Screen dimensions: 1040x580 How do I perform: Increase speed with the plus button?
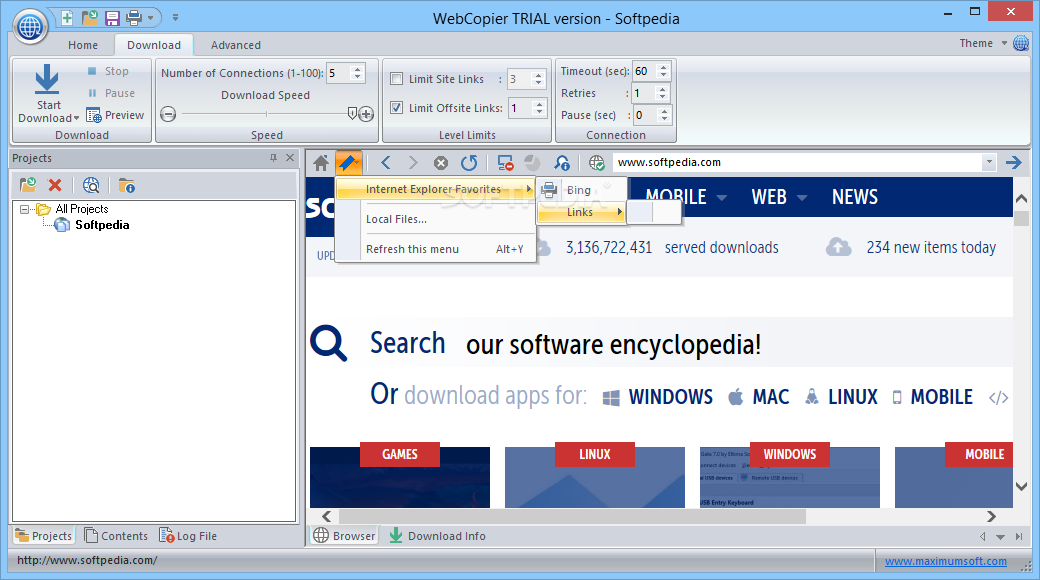coord(366,114)
